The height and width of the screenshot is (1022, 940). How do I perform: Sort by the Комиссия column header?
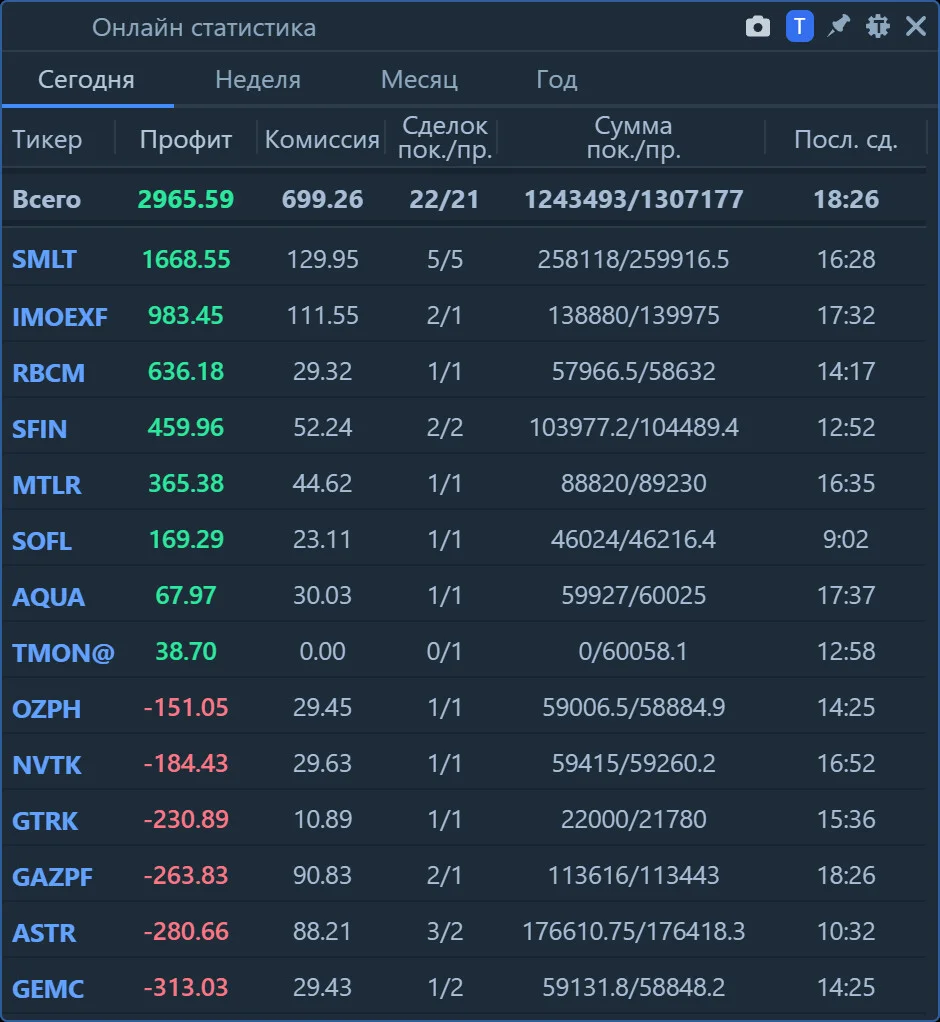point(322,139)
